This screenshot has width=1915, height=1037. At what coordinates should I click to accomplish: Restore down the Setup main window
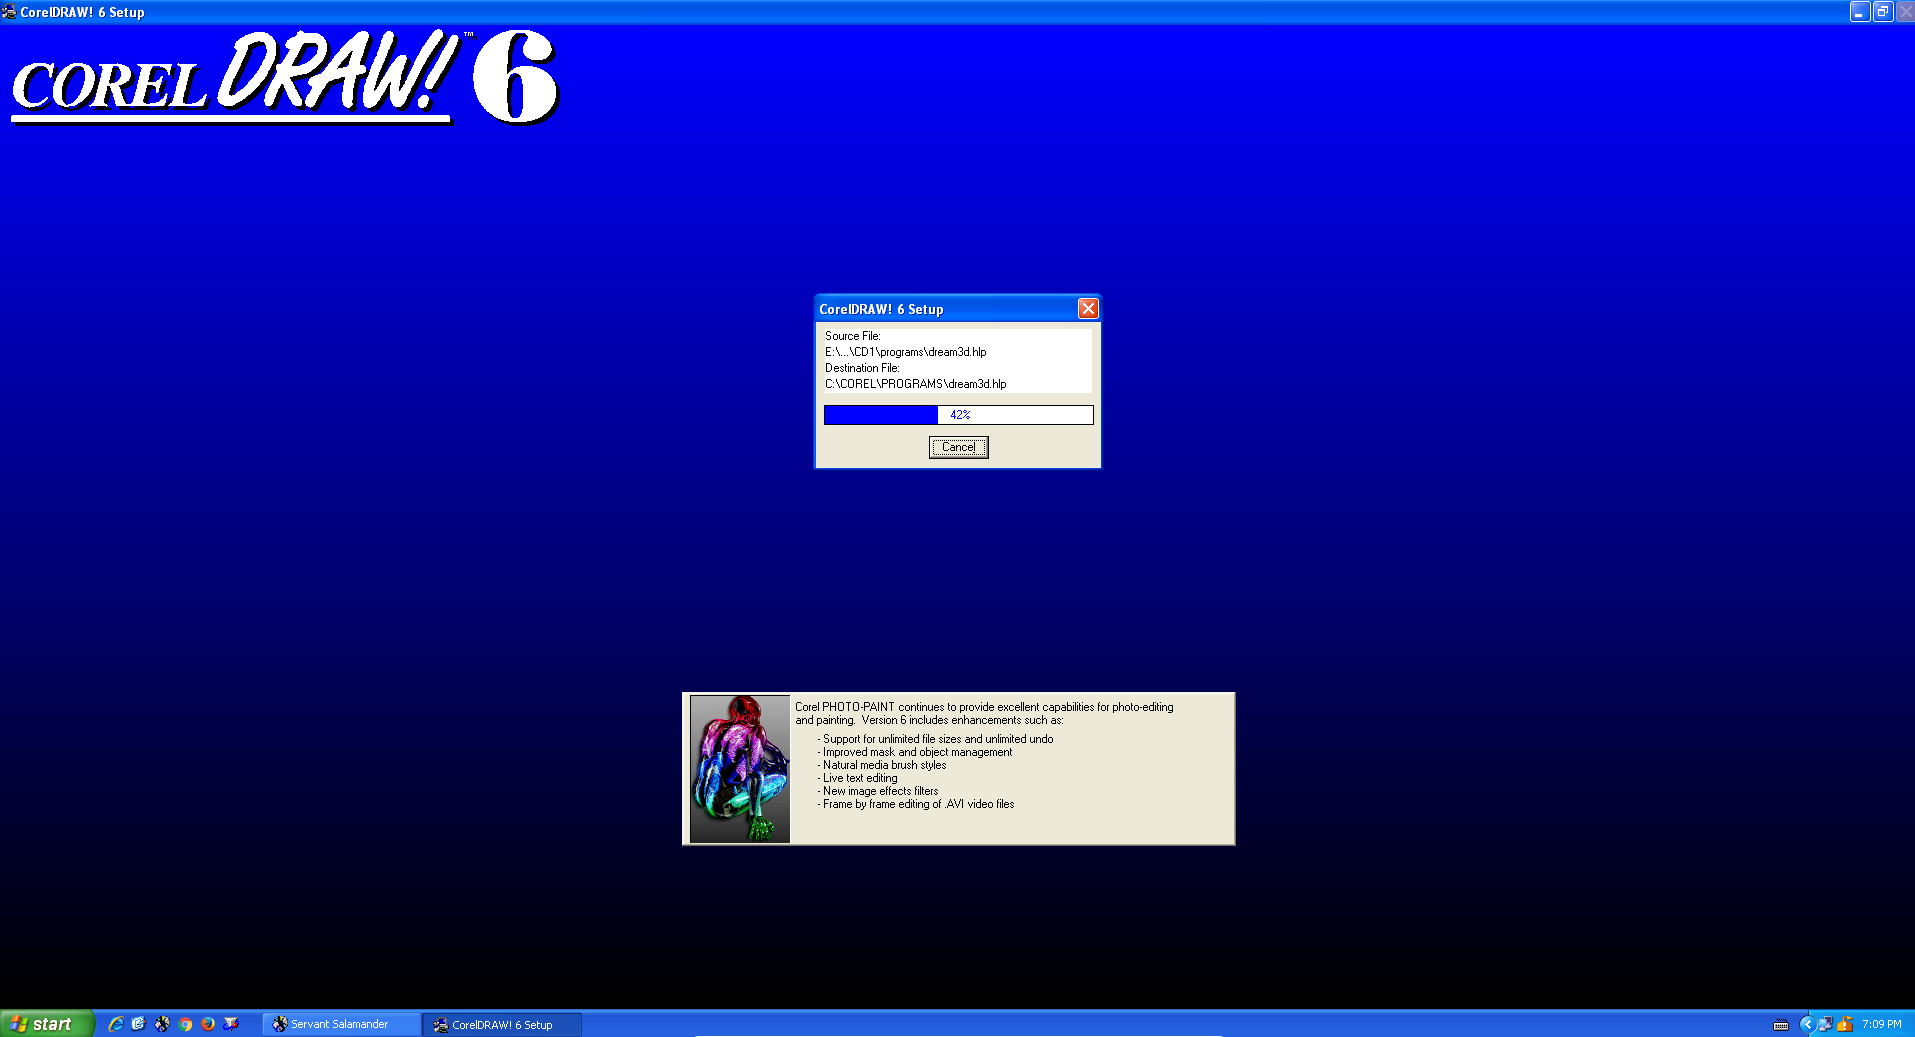(1882, 12)
